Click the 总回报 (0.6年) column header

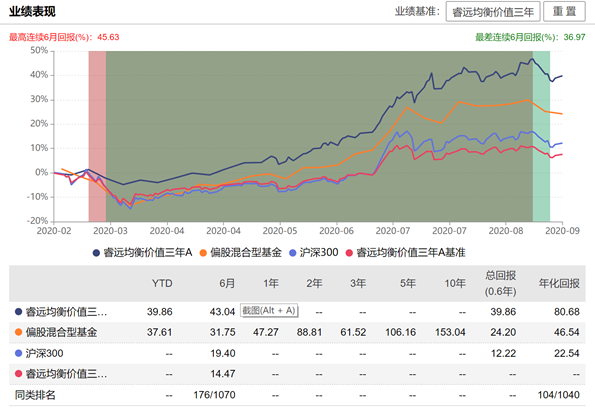[501, 284]
